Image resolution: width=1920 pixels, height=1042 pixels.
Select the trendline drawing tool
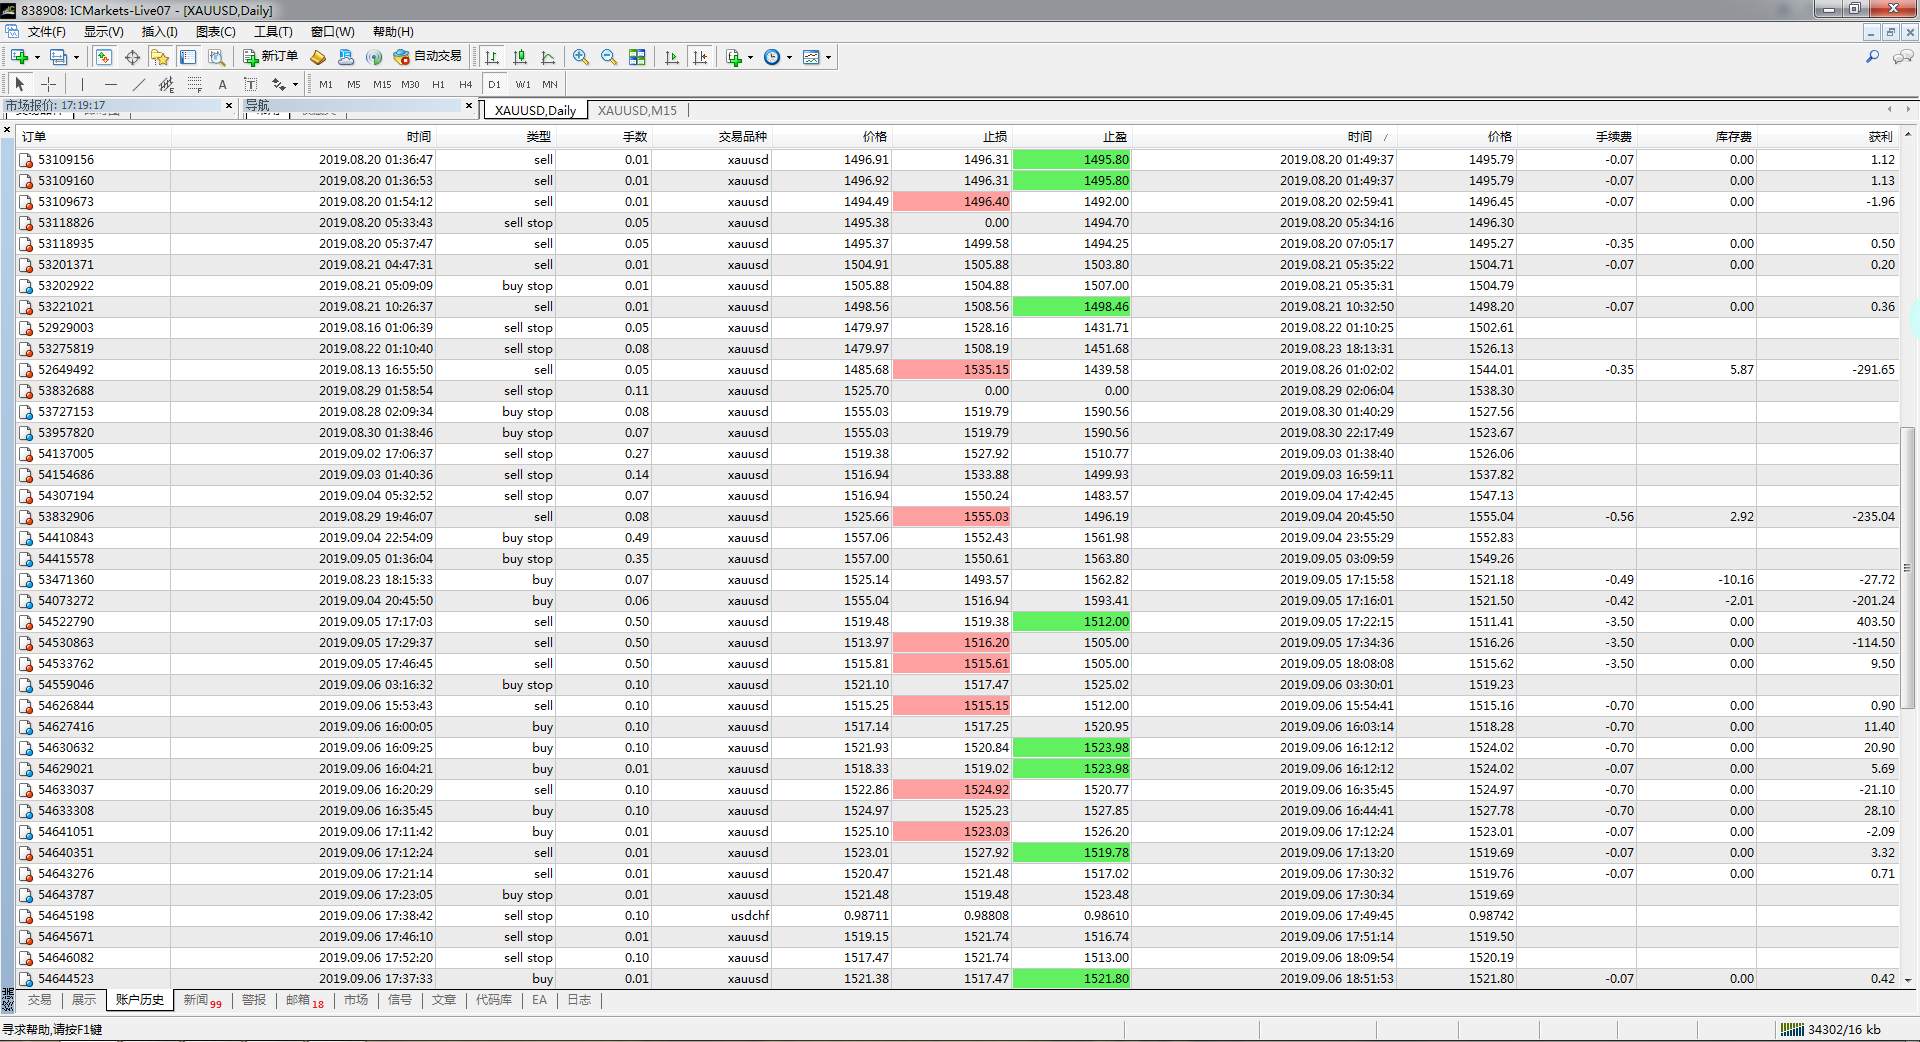(x=138, y=84)
